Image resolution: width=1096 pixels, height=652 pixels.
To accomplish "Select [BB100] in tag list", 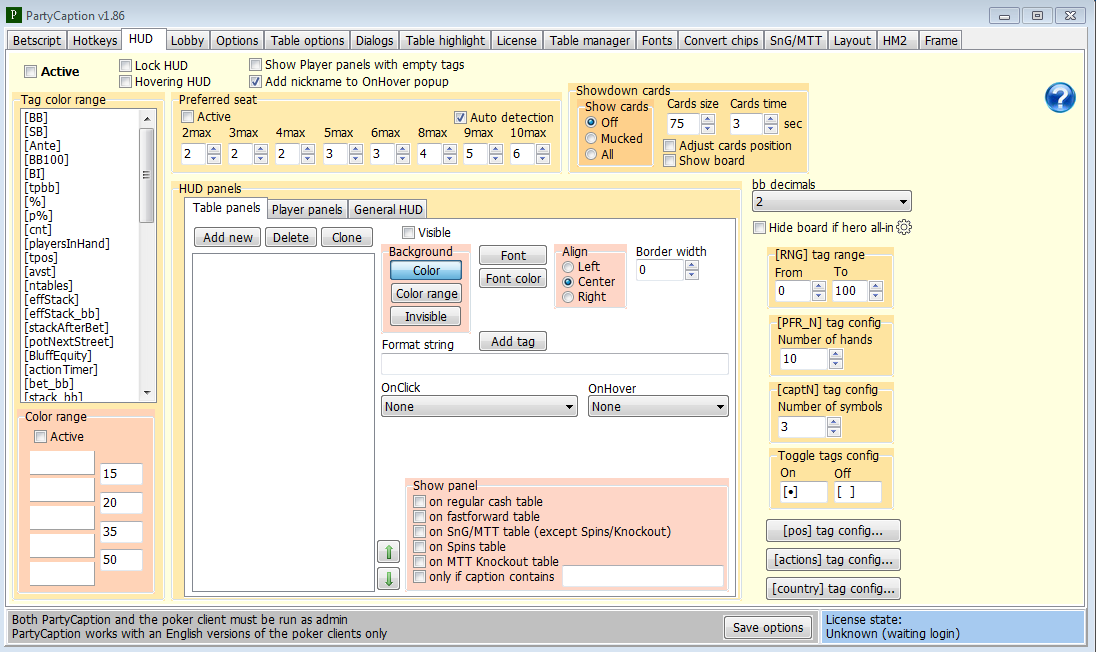I will (x=46, y=159).
